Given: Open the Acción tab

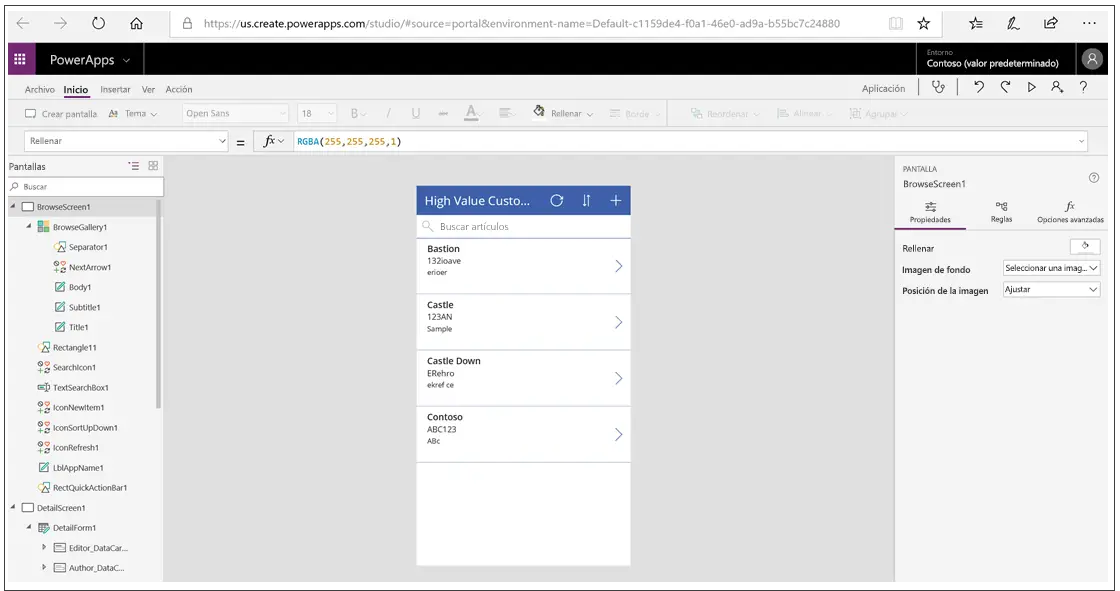Looking at the screenshot, I should pos(179,89).
